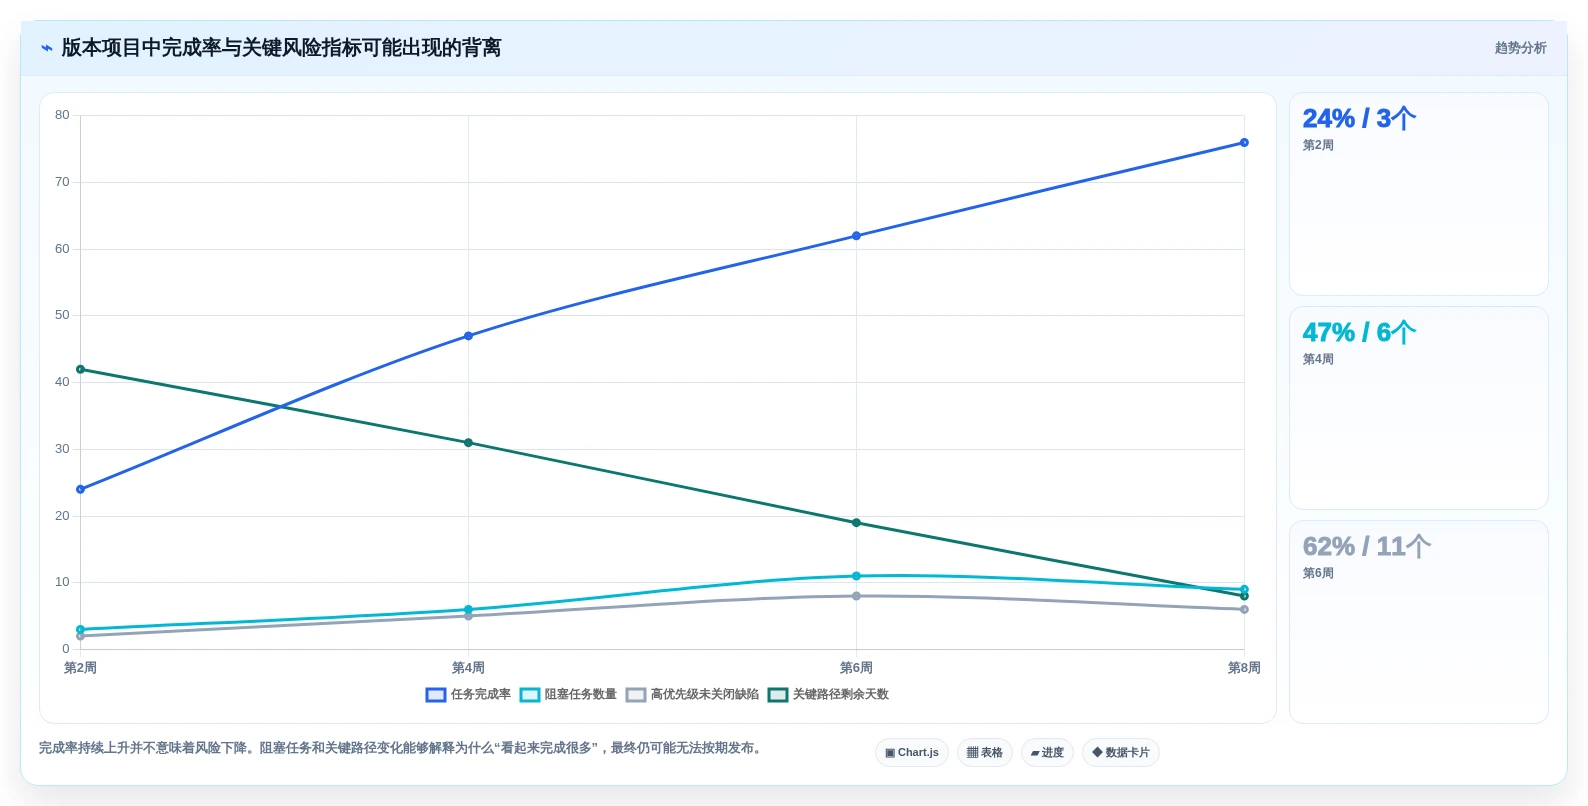
Task: Toggle 阻塞任务数量 legend item
Action: 568,694
